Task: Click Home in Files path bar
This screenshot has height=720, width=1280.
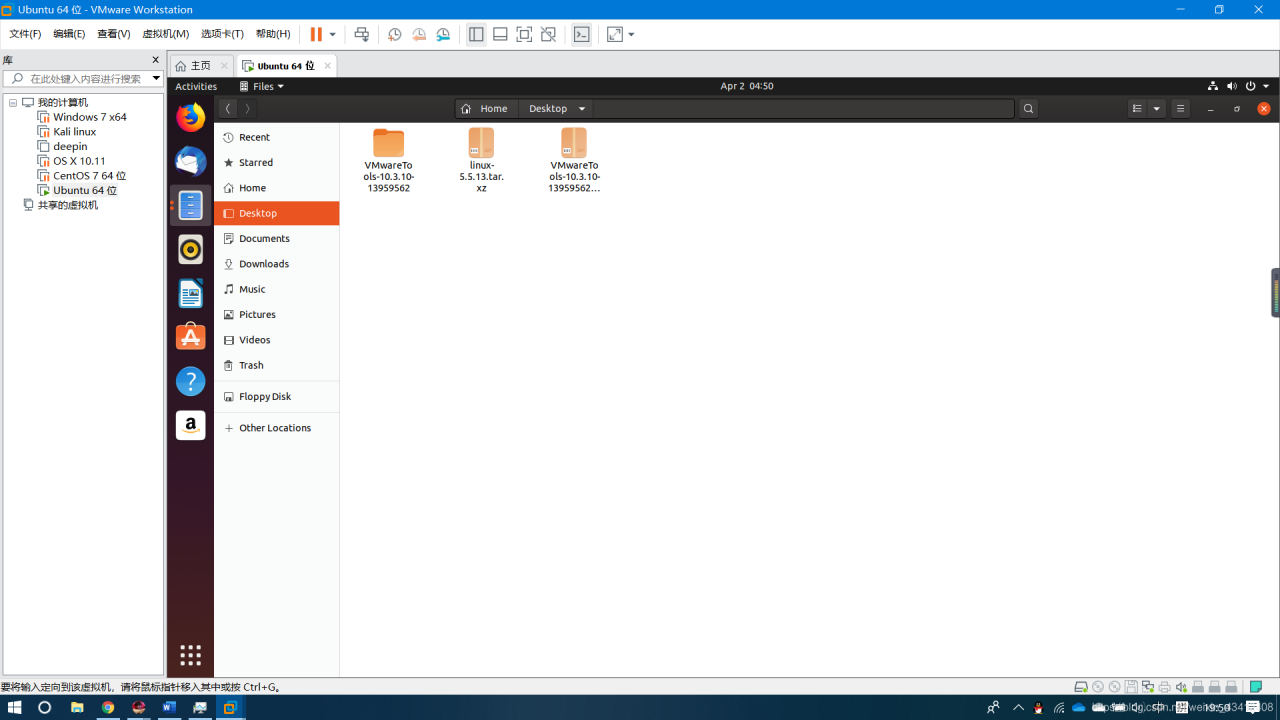Action: tap(486, 108)
